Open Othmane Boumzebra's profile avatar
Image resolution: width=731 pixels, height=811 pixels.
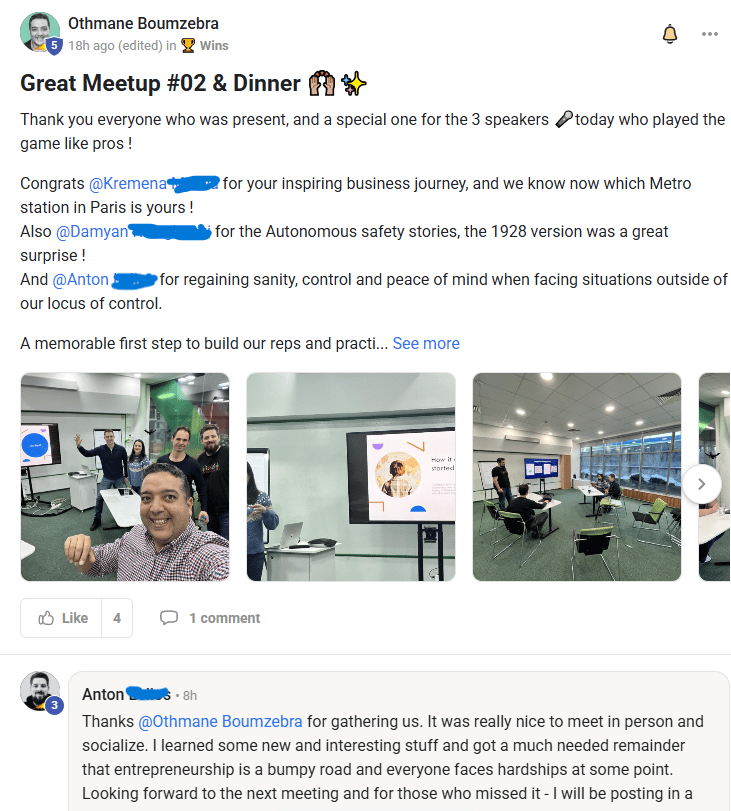[x=39, y=32]
